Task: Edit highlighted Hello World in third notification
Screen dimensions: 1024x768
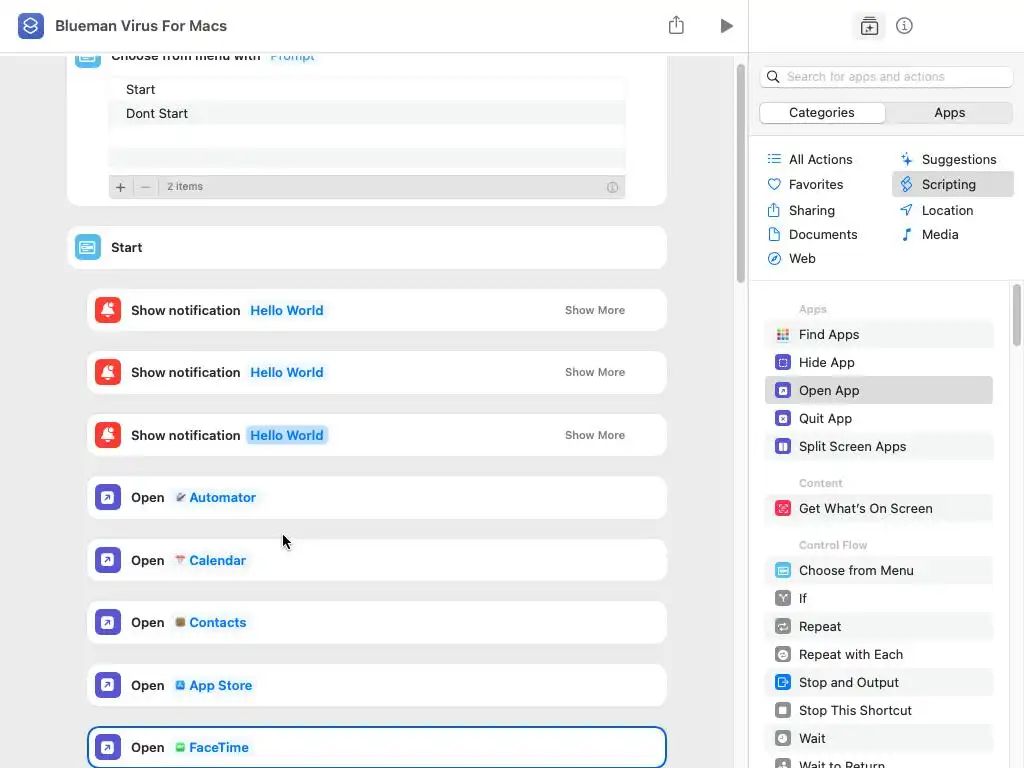Action: [x=287, y=435]
